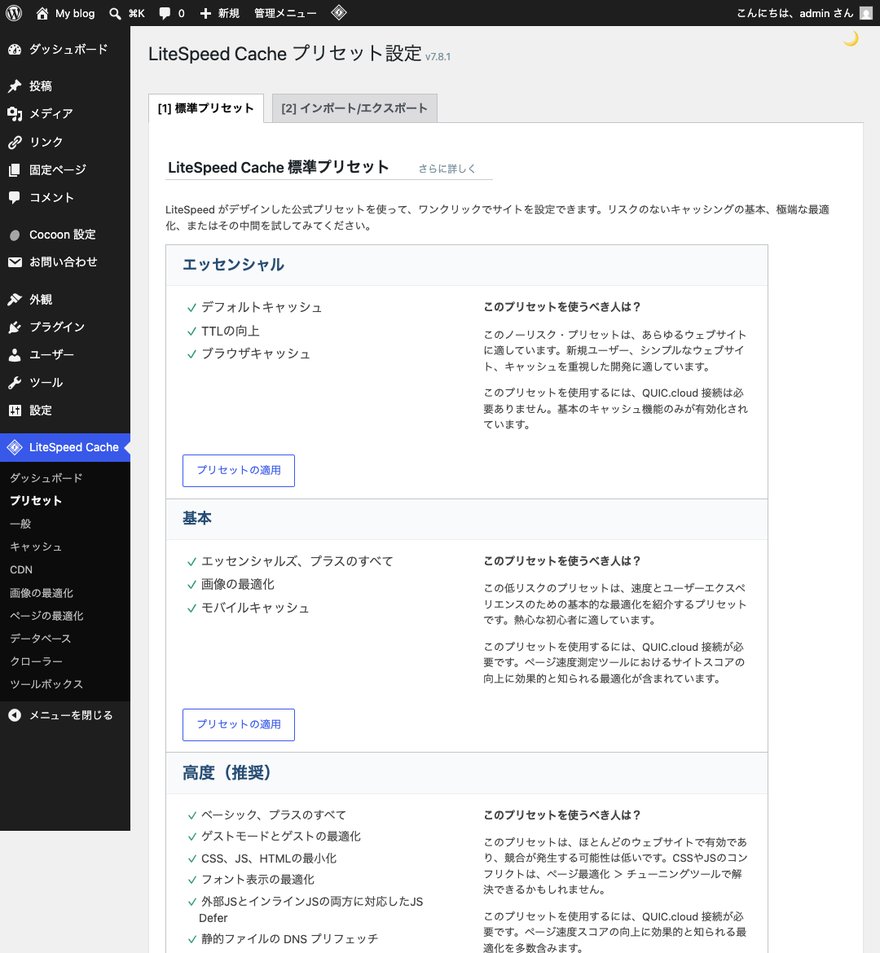Viewport: 880px width, 953px height.
Task: Open ページの最適化 submenu item
Action: click(47, 616)
